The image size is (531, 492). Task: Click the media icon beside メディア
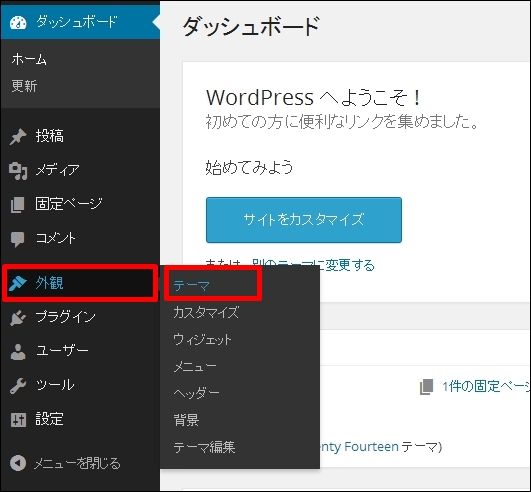point(18,171)
